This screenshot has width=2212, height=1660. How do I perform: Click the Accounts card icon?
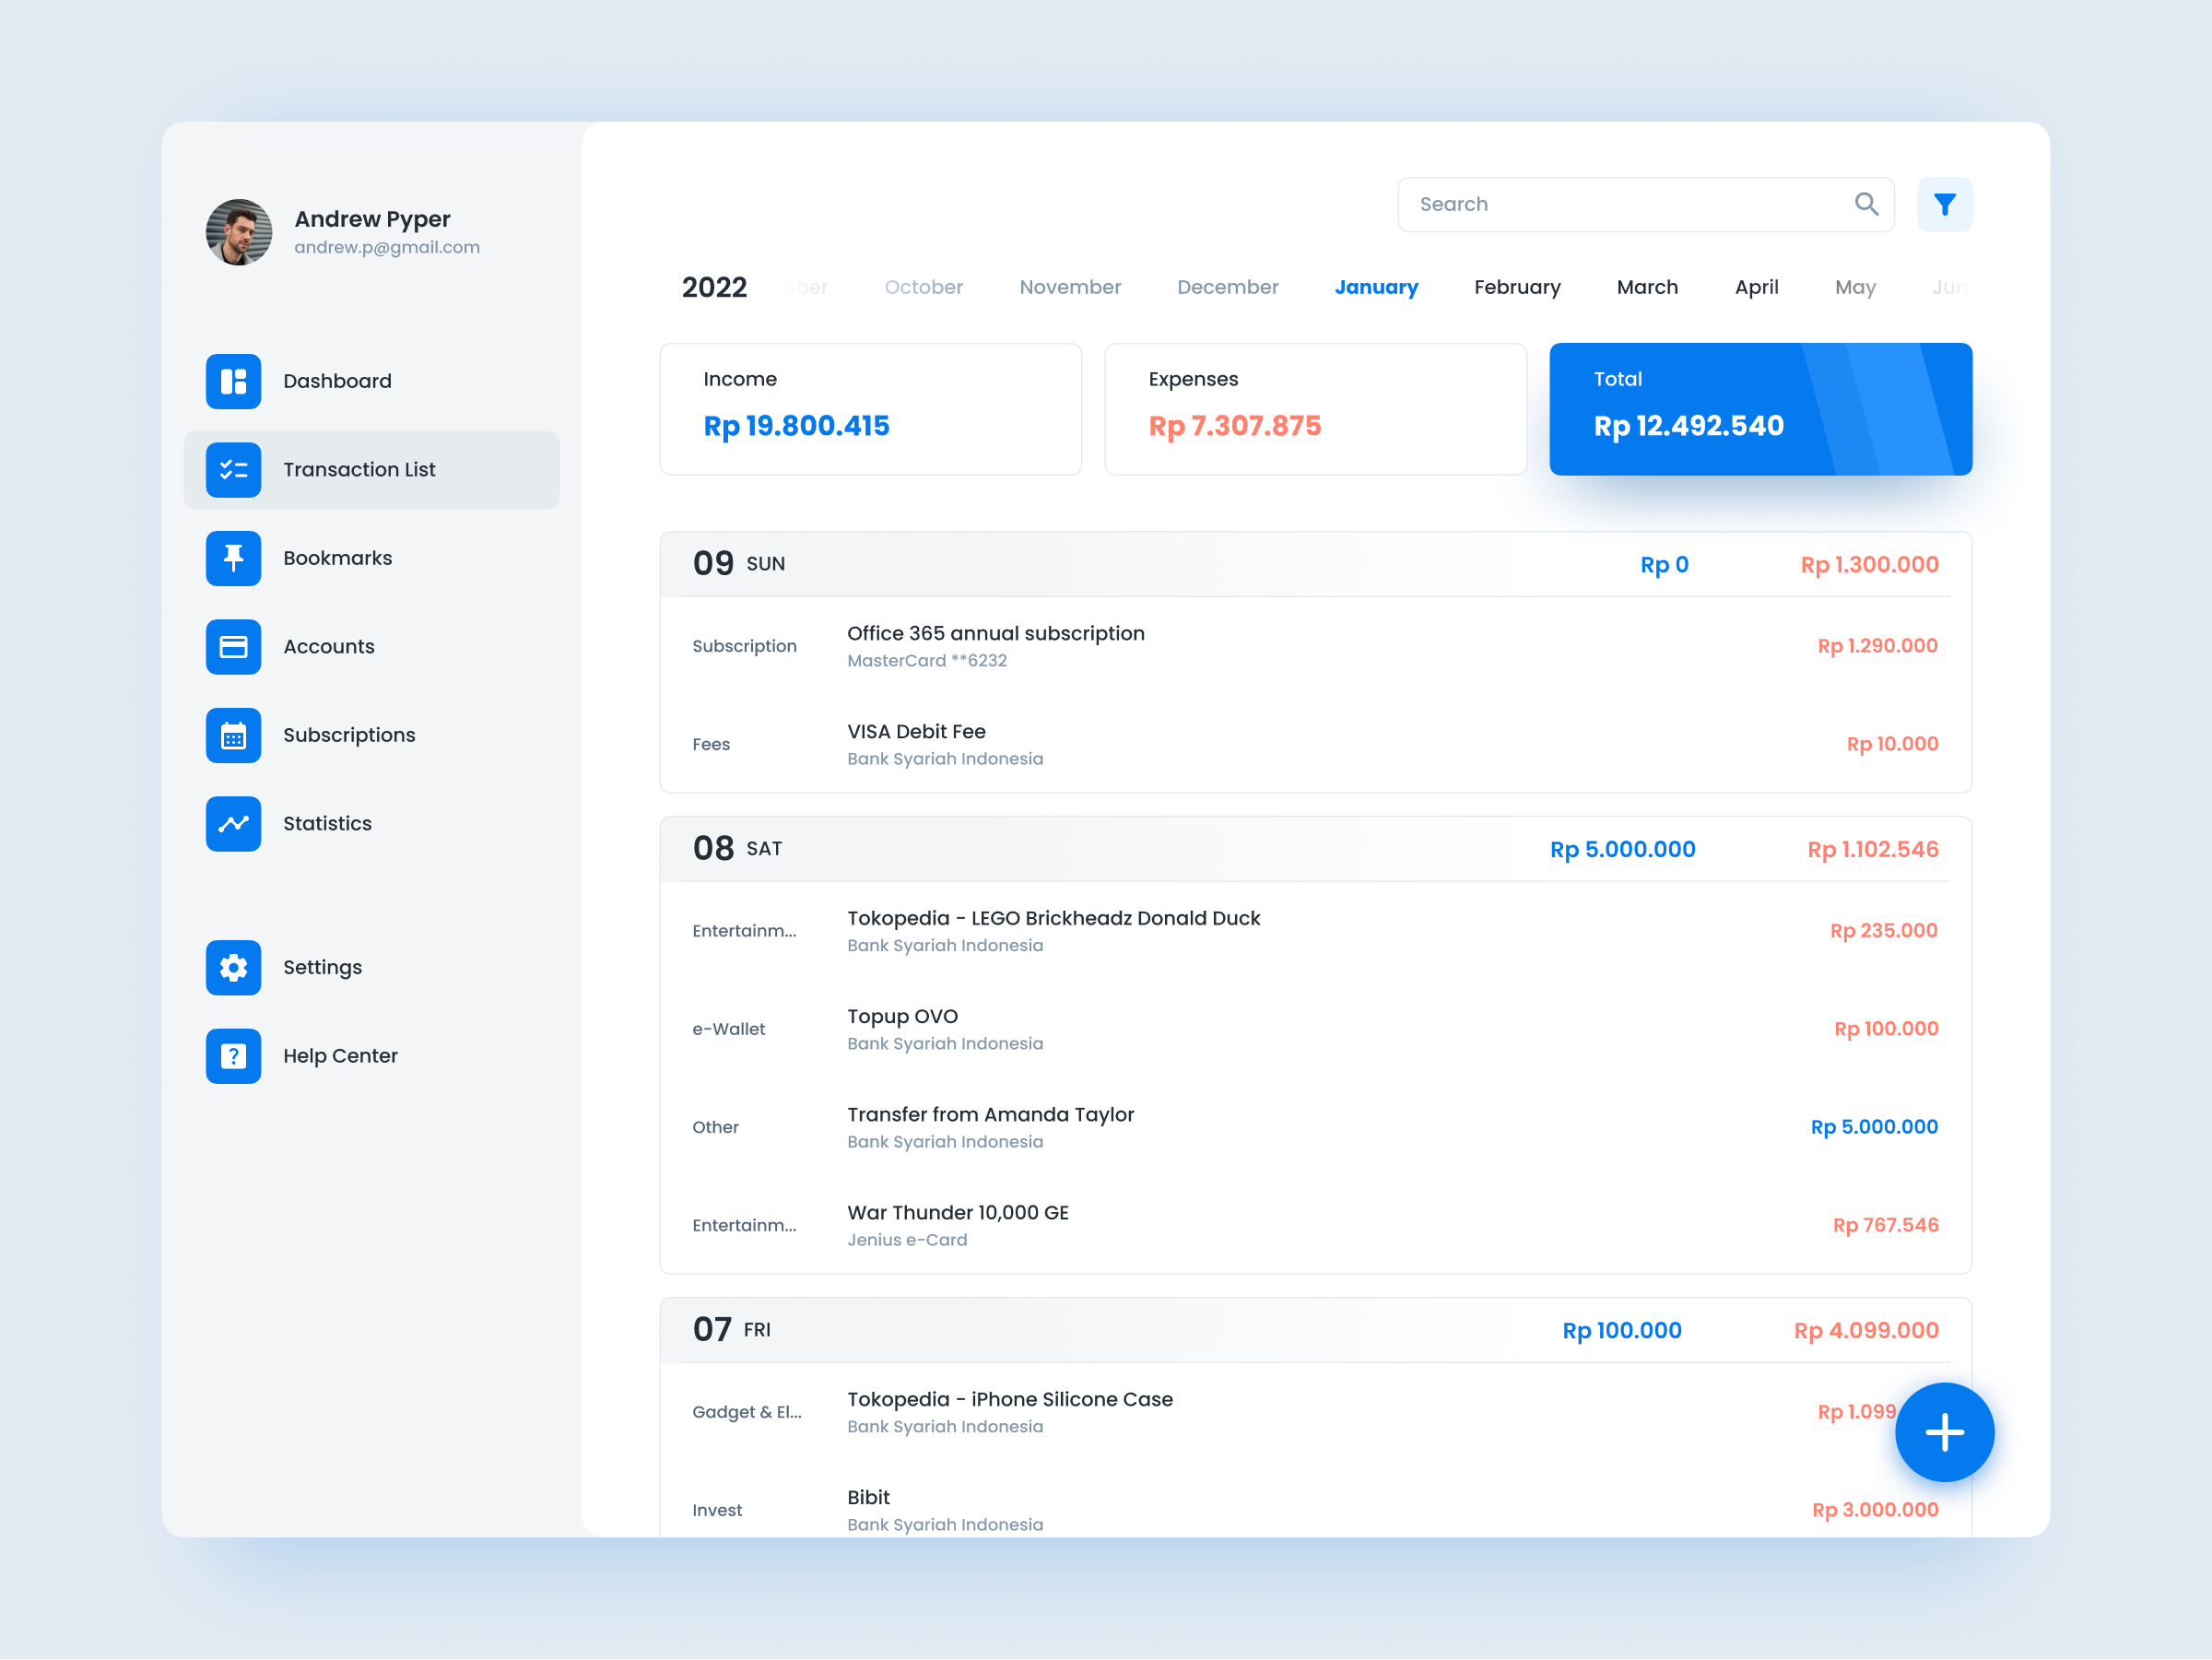(x=233, y=646)
